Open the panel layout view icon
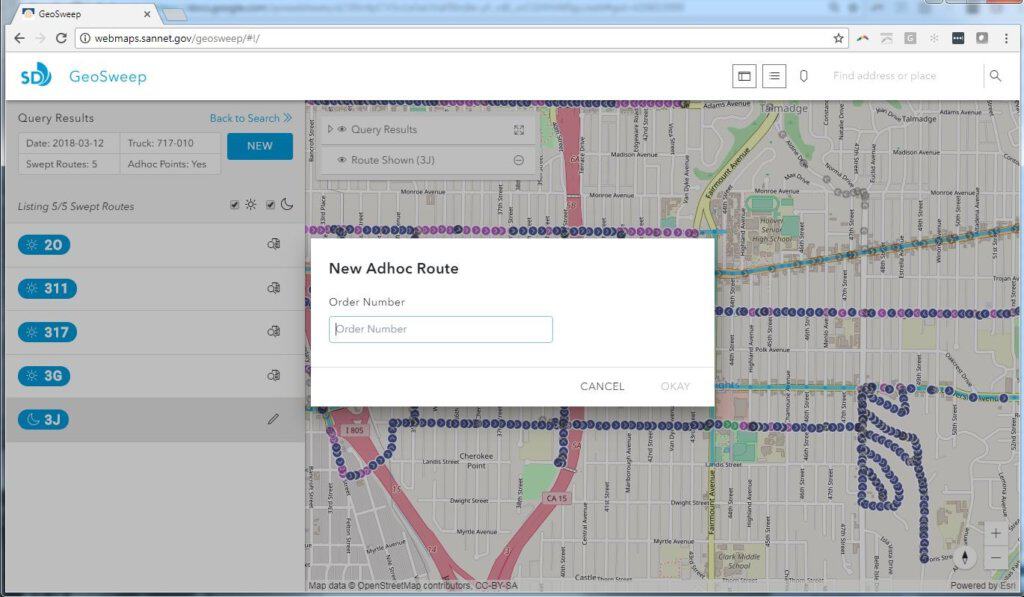The width and height of the screenshot is (1024, 597). [x=743, y=76]
